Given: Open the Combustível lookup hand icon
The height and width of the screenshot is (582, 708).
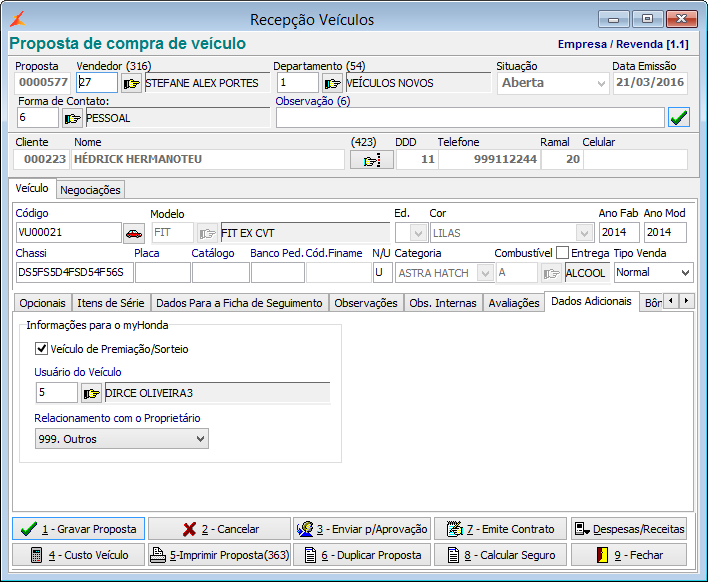Looking at the screenshot, I should pyautogui.click(x=551, y=273).
